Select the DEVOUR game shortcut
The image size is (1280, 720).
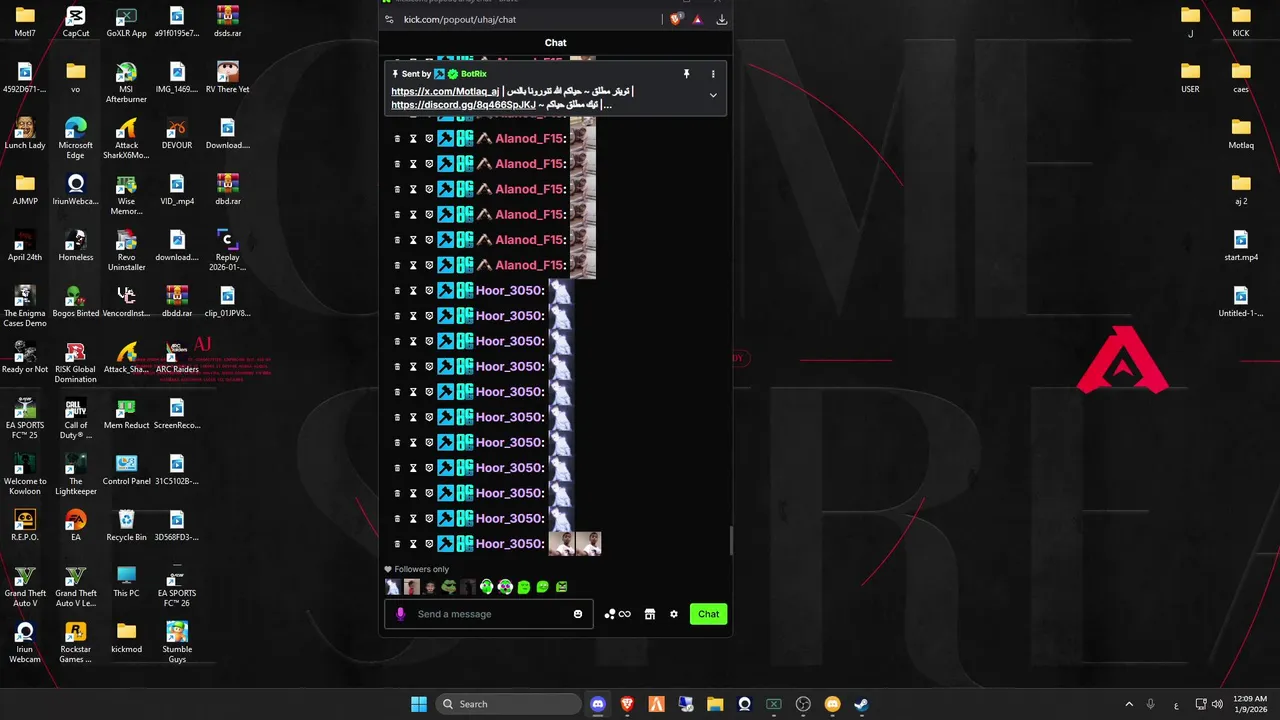[x=177, y=133]
